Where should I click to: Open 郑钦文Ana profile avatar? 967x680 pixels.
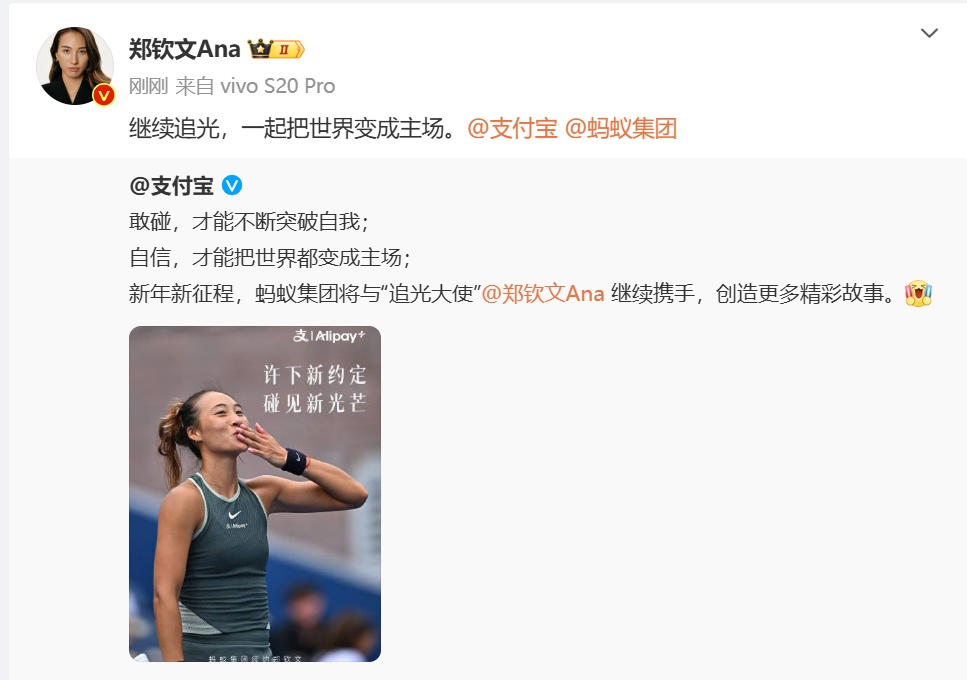coord(75,66)
